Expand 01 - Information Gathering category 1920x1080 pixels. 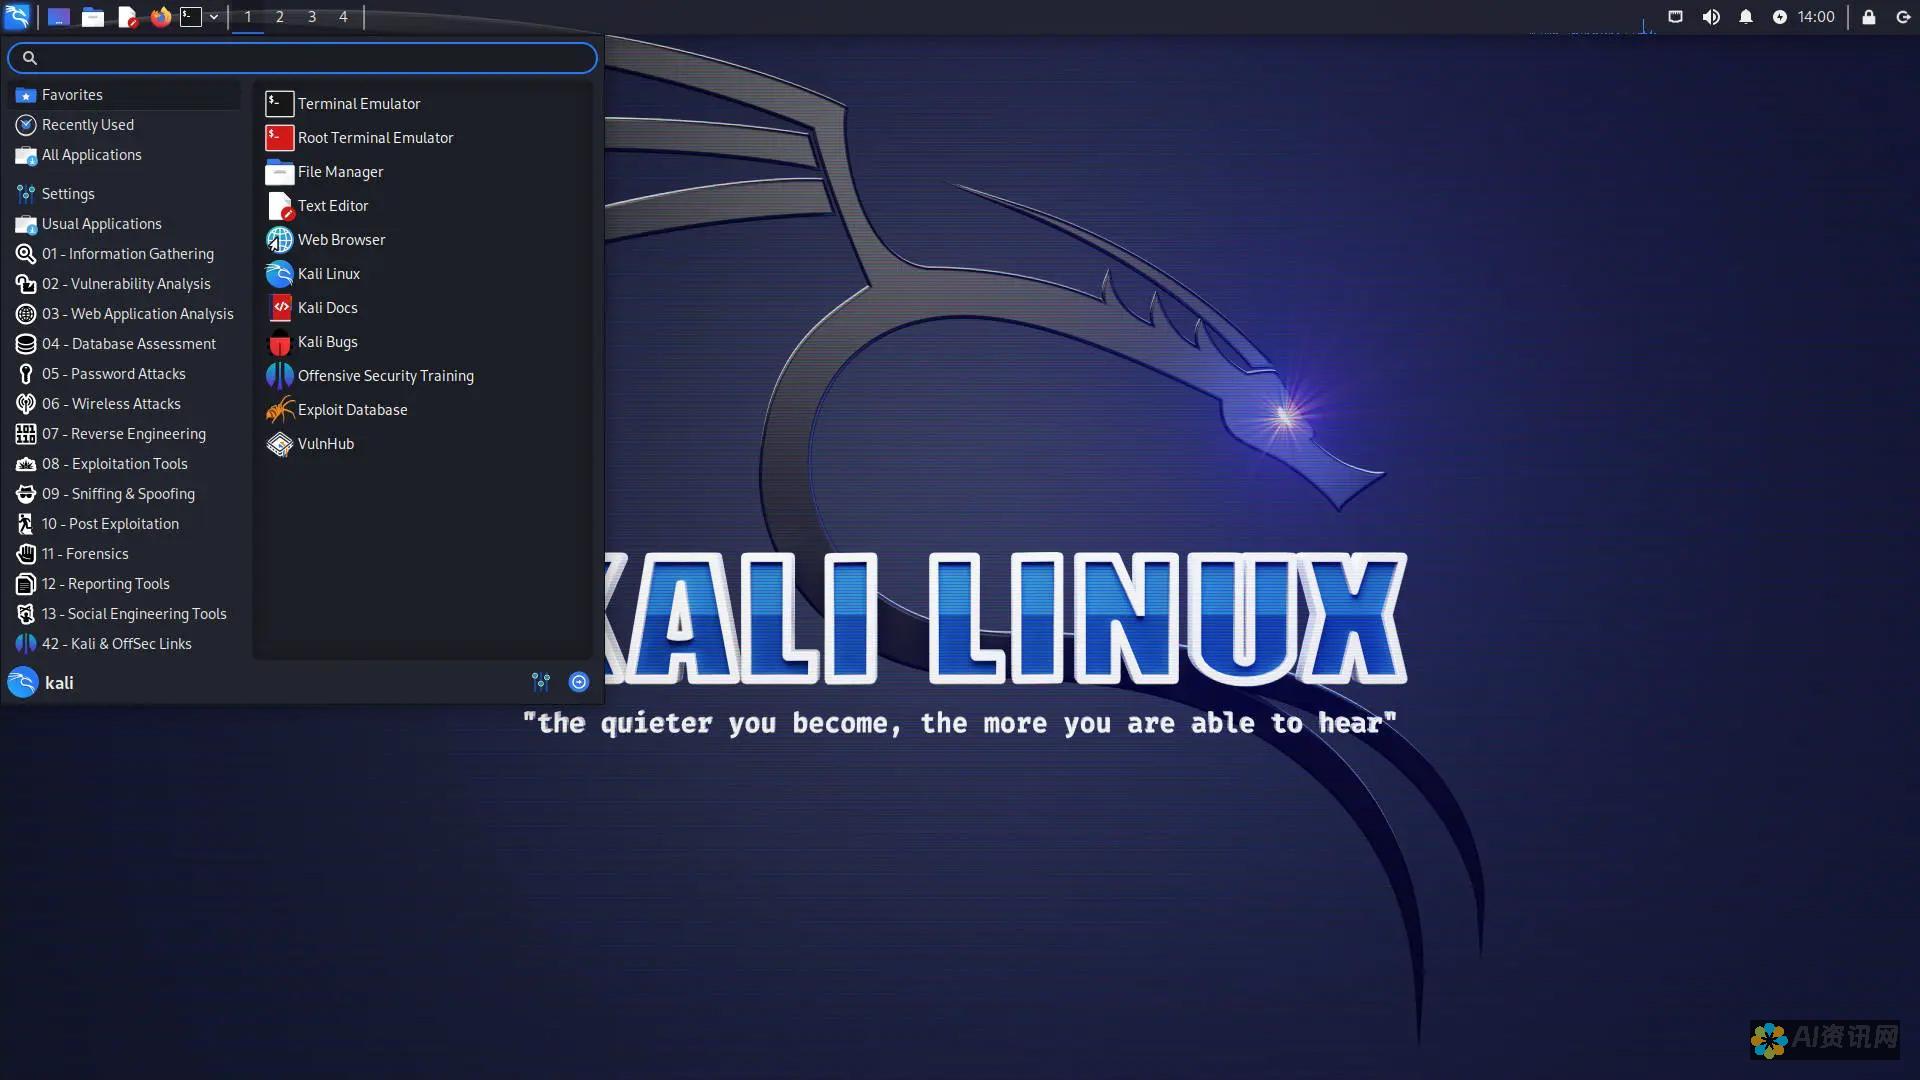[x=128, y=253]
